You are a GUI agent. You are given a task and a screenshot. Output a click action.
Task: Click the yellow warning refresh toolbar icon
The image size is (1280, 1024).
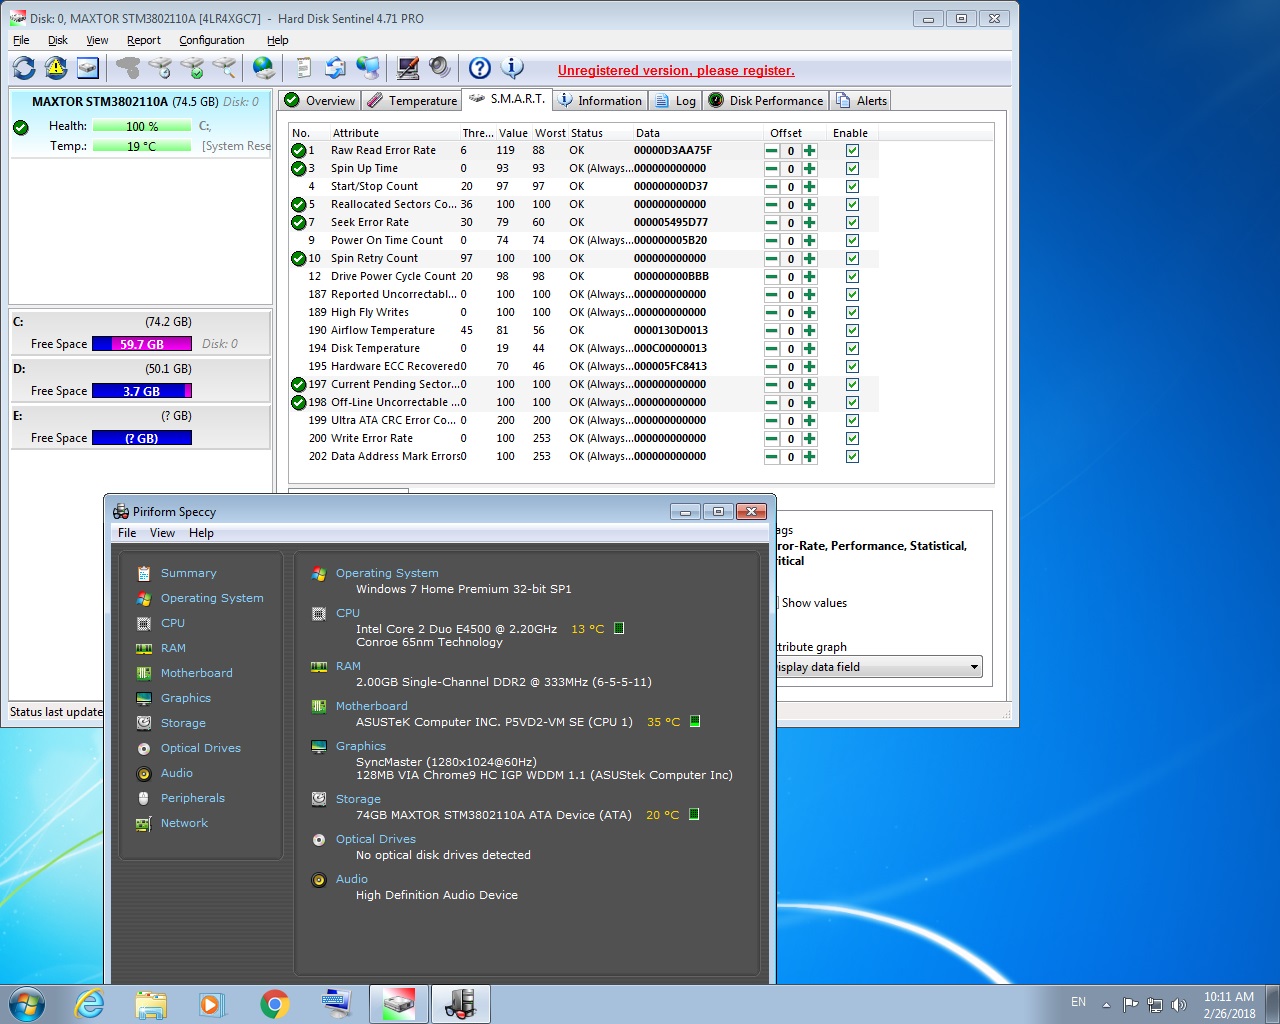pyautogui.click(x=56, y=68)
